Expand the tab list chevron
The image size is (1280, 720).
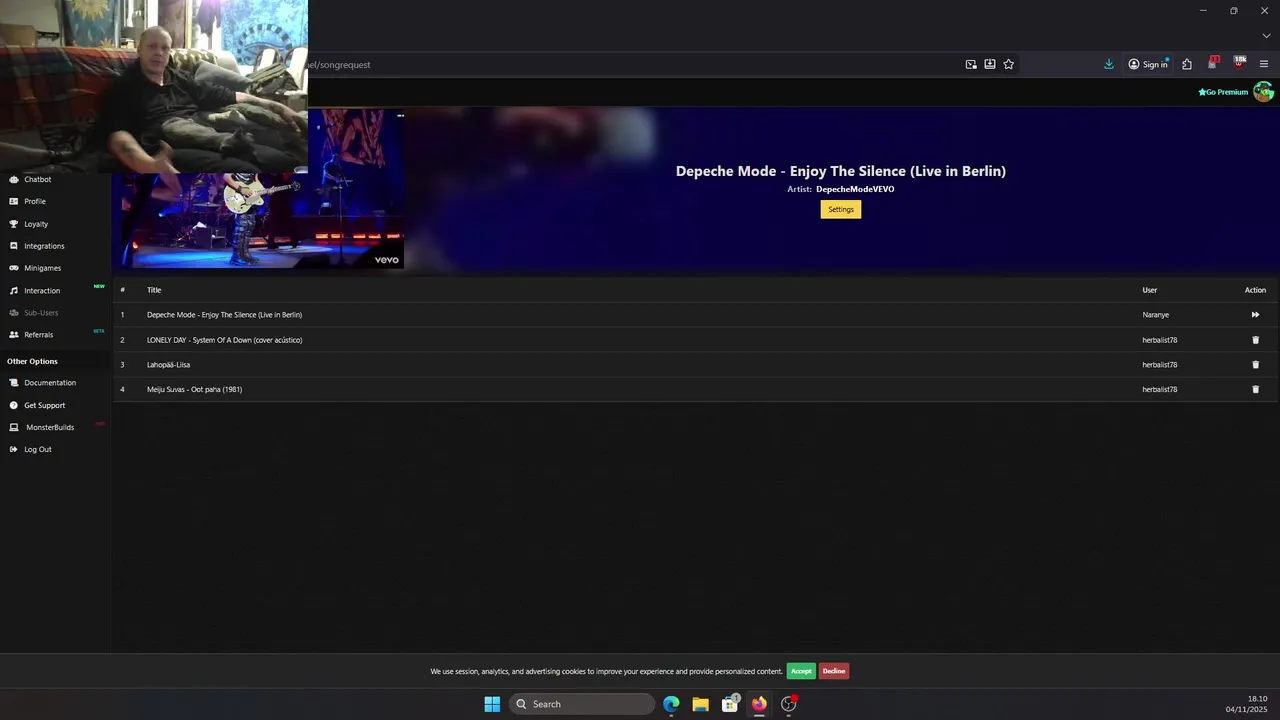pos(1266,36)
